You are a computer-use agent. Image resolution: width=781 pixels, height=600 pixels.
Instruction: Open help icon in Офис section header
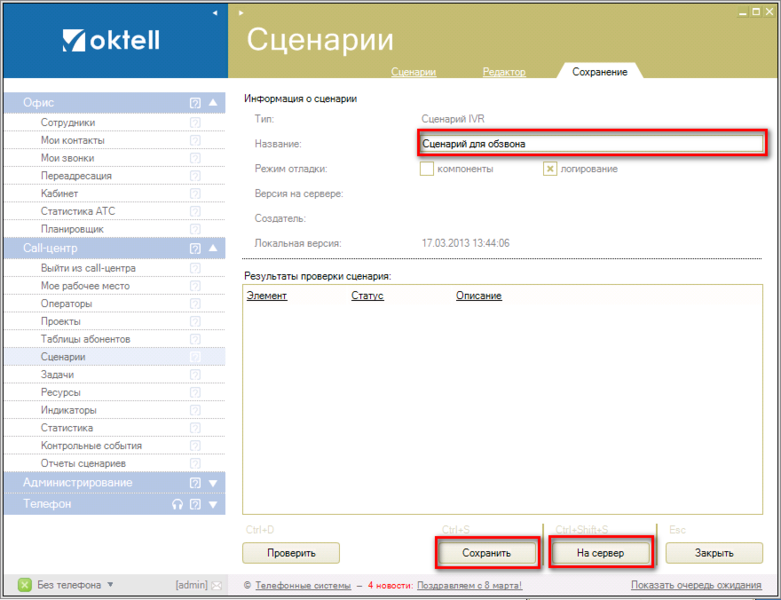pos(195,103)
